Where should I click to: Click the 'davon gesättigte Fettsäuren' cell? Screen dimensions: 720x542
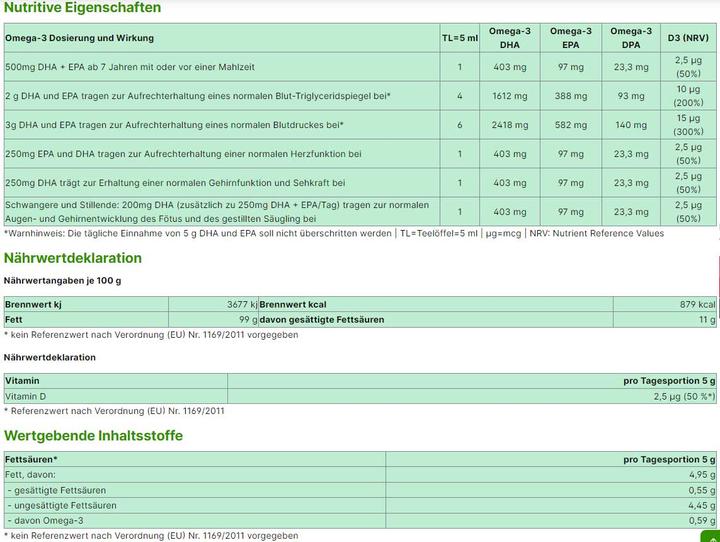(321, 320)
